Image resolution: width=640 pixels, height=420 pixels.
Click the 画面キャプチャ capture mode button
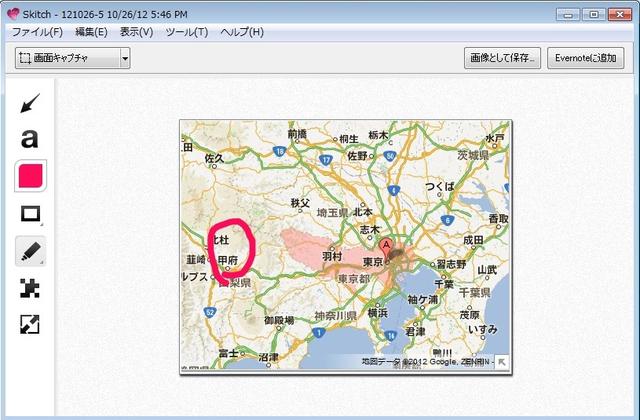pyautogui.click(x=66, y=59)
